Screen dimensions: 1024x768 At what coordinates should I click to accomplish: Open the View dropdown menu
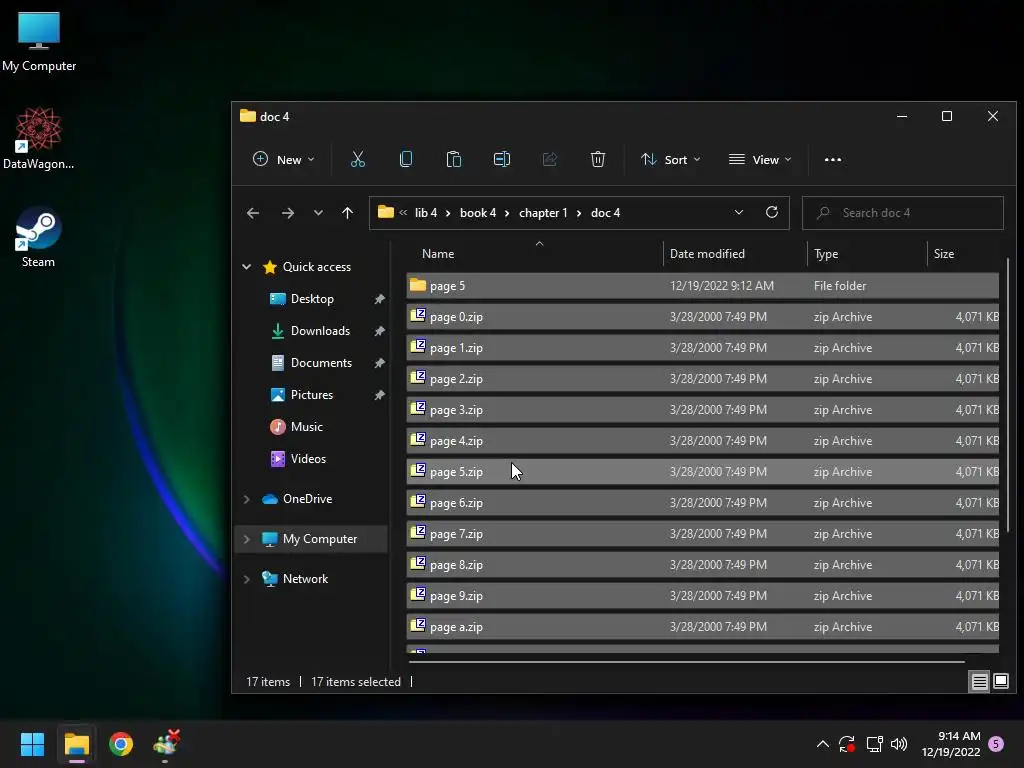tap(760, 159)
